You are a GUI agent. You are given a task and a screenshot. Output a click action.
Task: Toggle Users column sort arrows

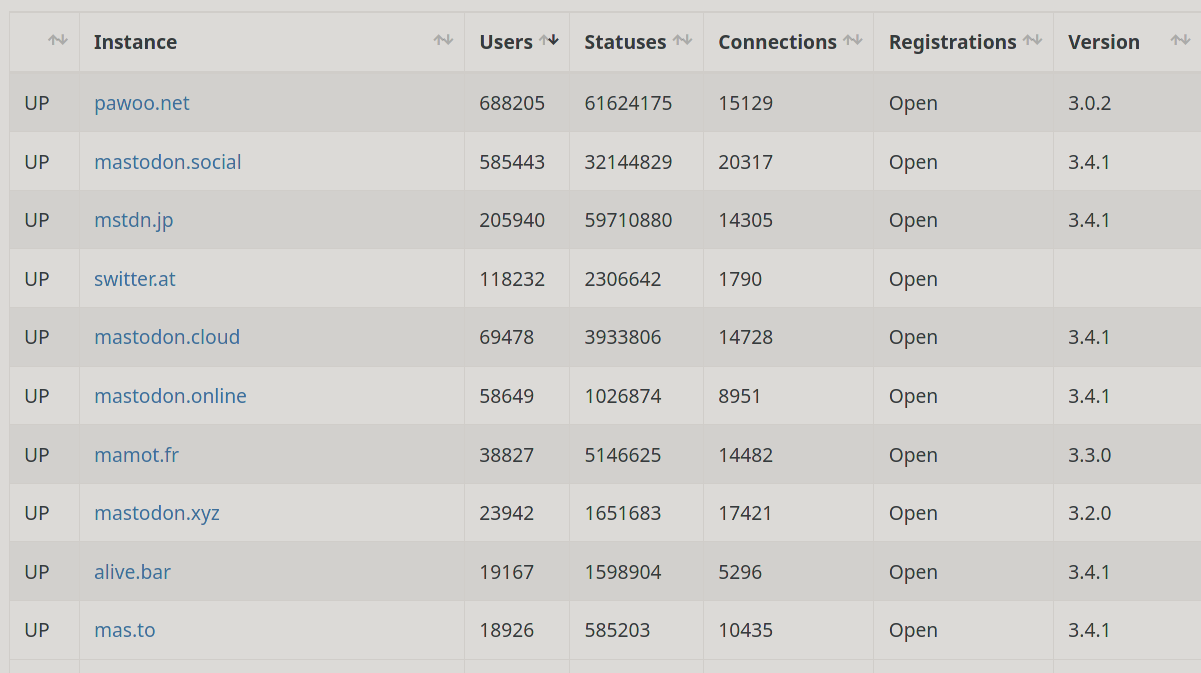pyautogui.click(x=549, y=40)
